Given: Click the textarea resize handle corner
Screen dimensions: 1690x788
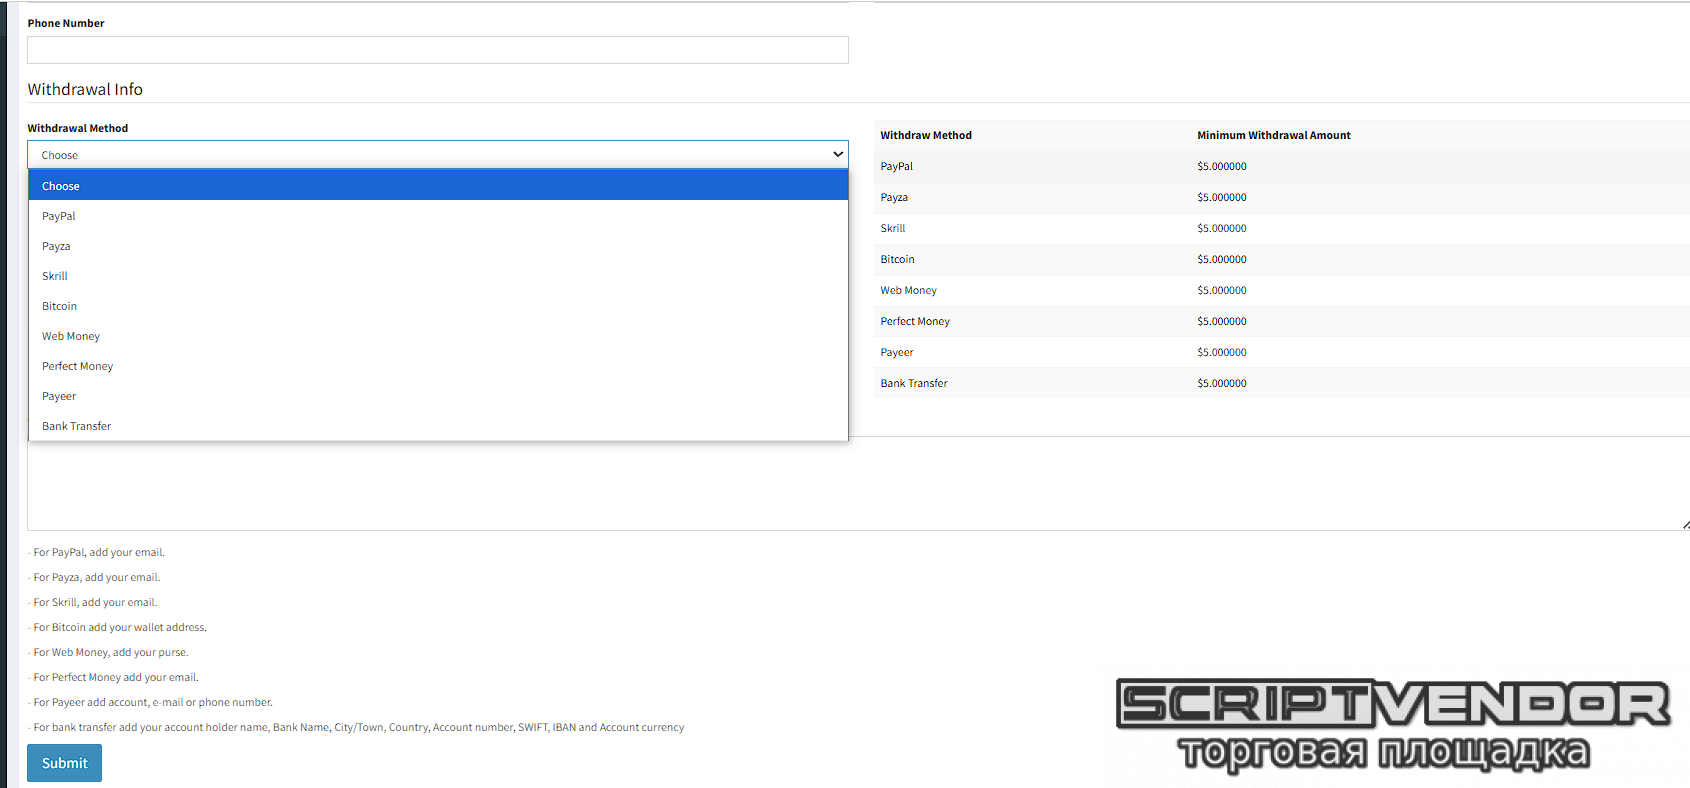Looking at the screenshot, I should (1685, 525).
